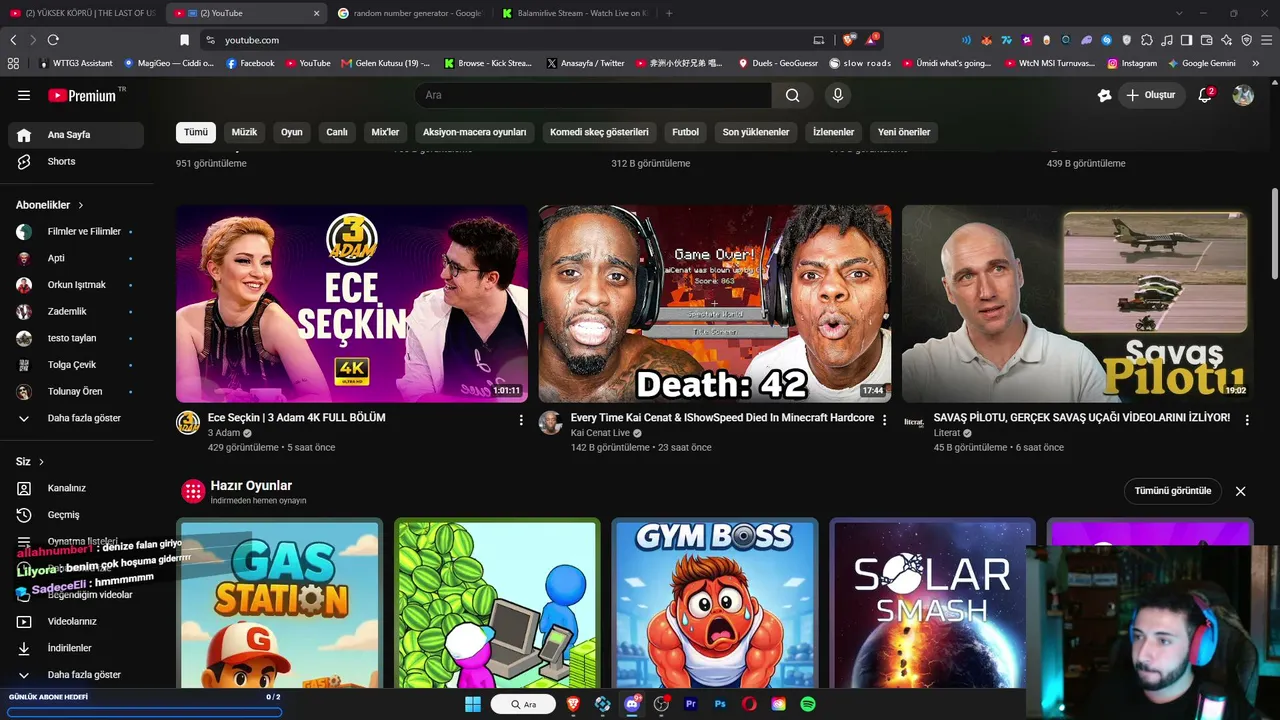This screenshot has height=720, width=1280.
Task: Click the search magnifier button
Action: [792, 95]
